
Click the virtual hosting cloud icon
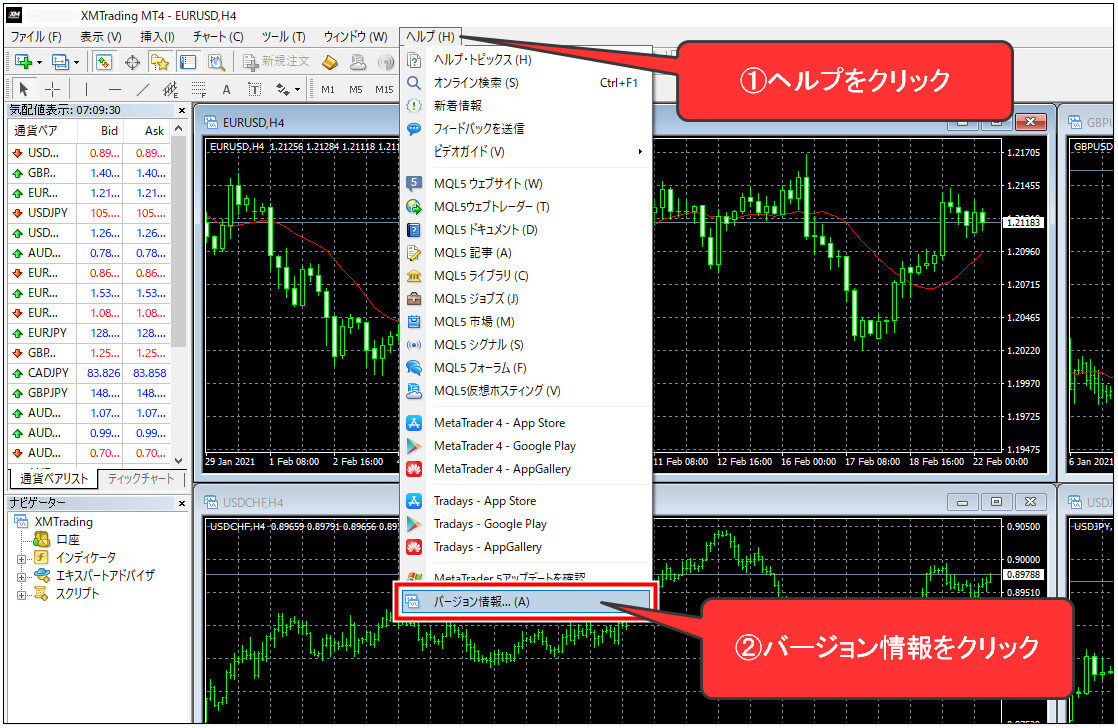coord(358,63)
